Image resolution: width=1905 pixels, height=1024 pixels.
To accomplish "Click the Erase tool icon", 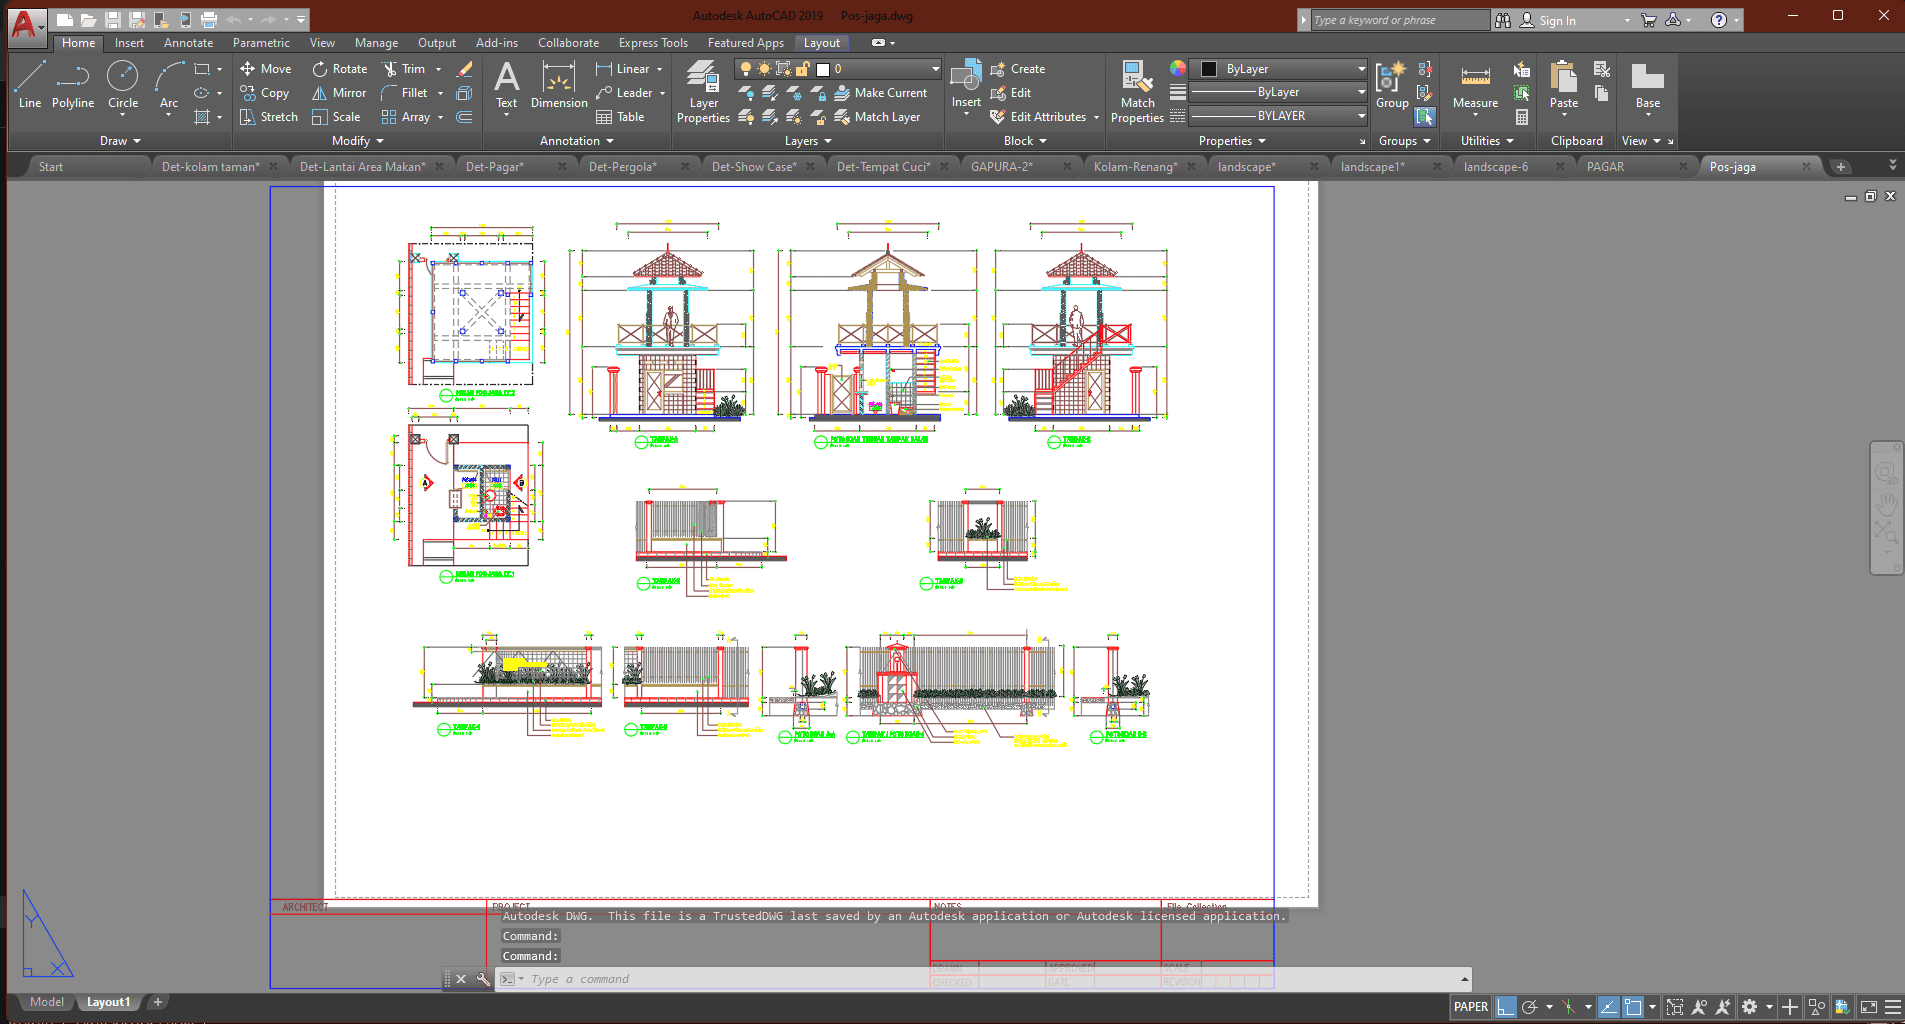I will click(x=464, y=69).
